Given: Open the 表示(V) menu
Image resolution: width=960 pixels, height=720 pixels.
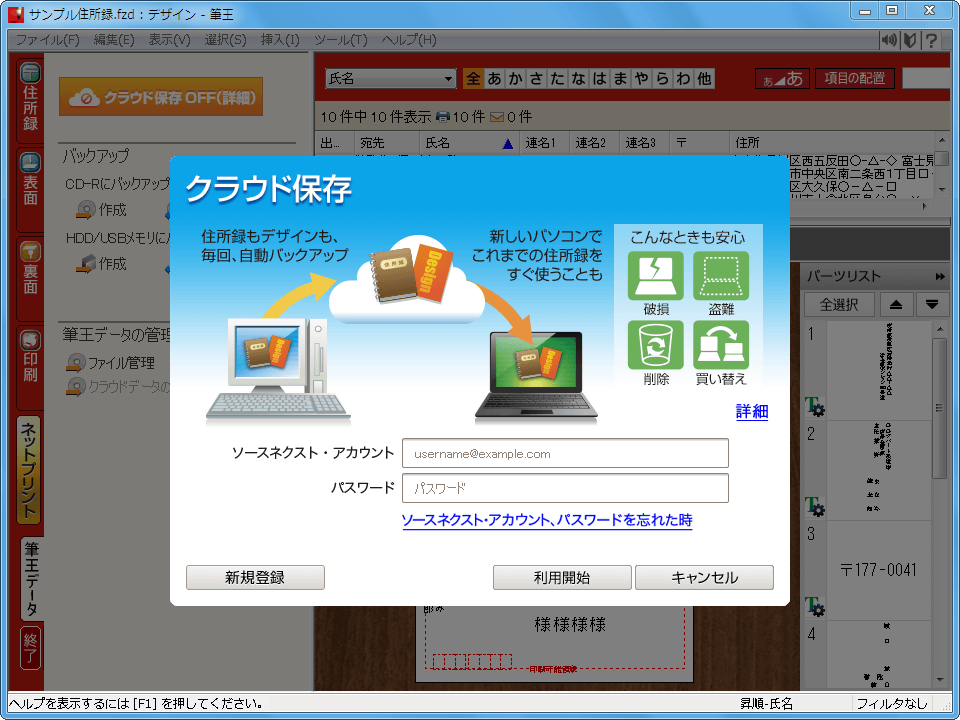Looking at the screenshot, I should pyautogui.click(x=170, y=40).
